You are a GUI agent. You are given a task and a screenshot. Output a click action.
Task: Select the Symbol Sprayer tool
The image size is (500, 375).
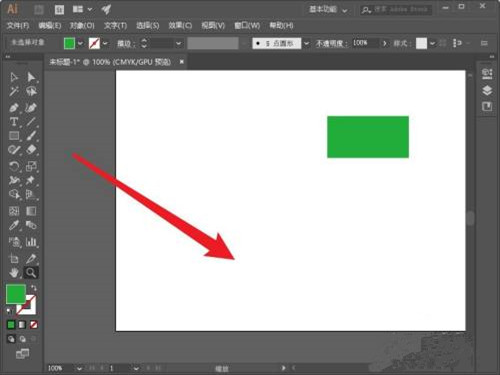click(14, 242)
